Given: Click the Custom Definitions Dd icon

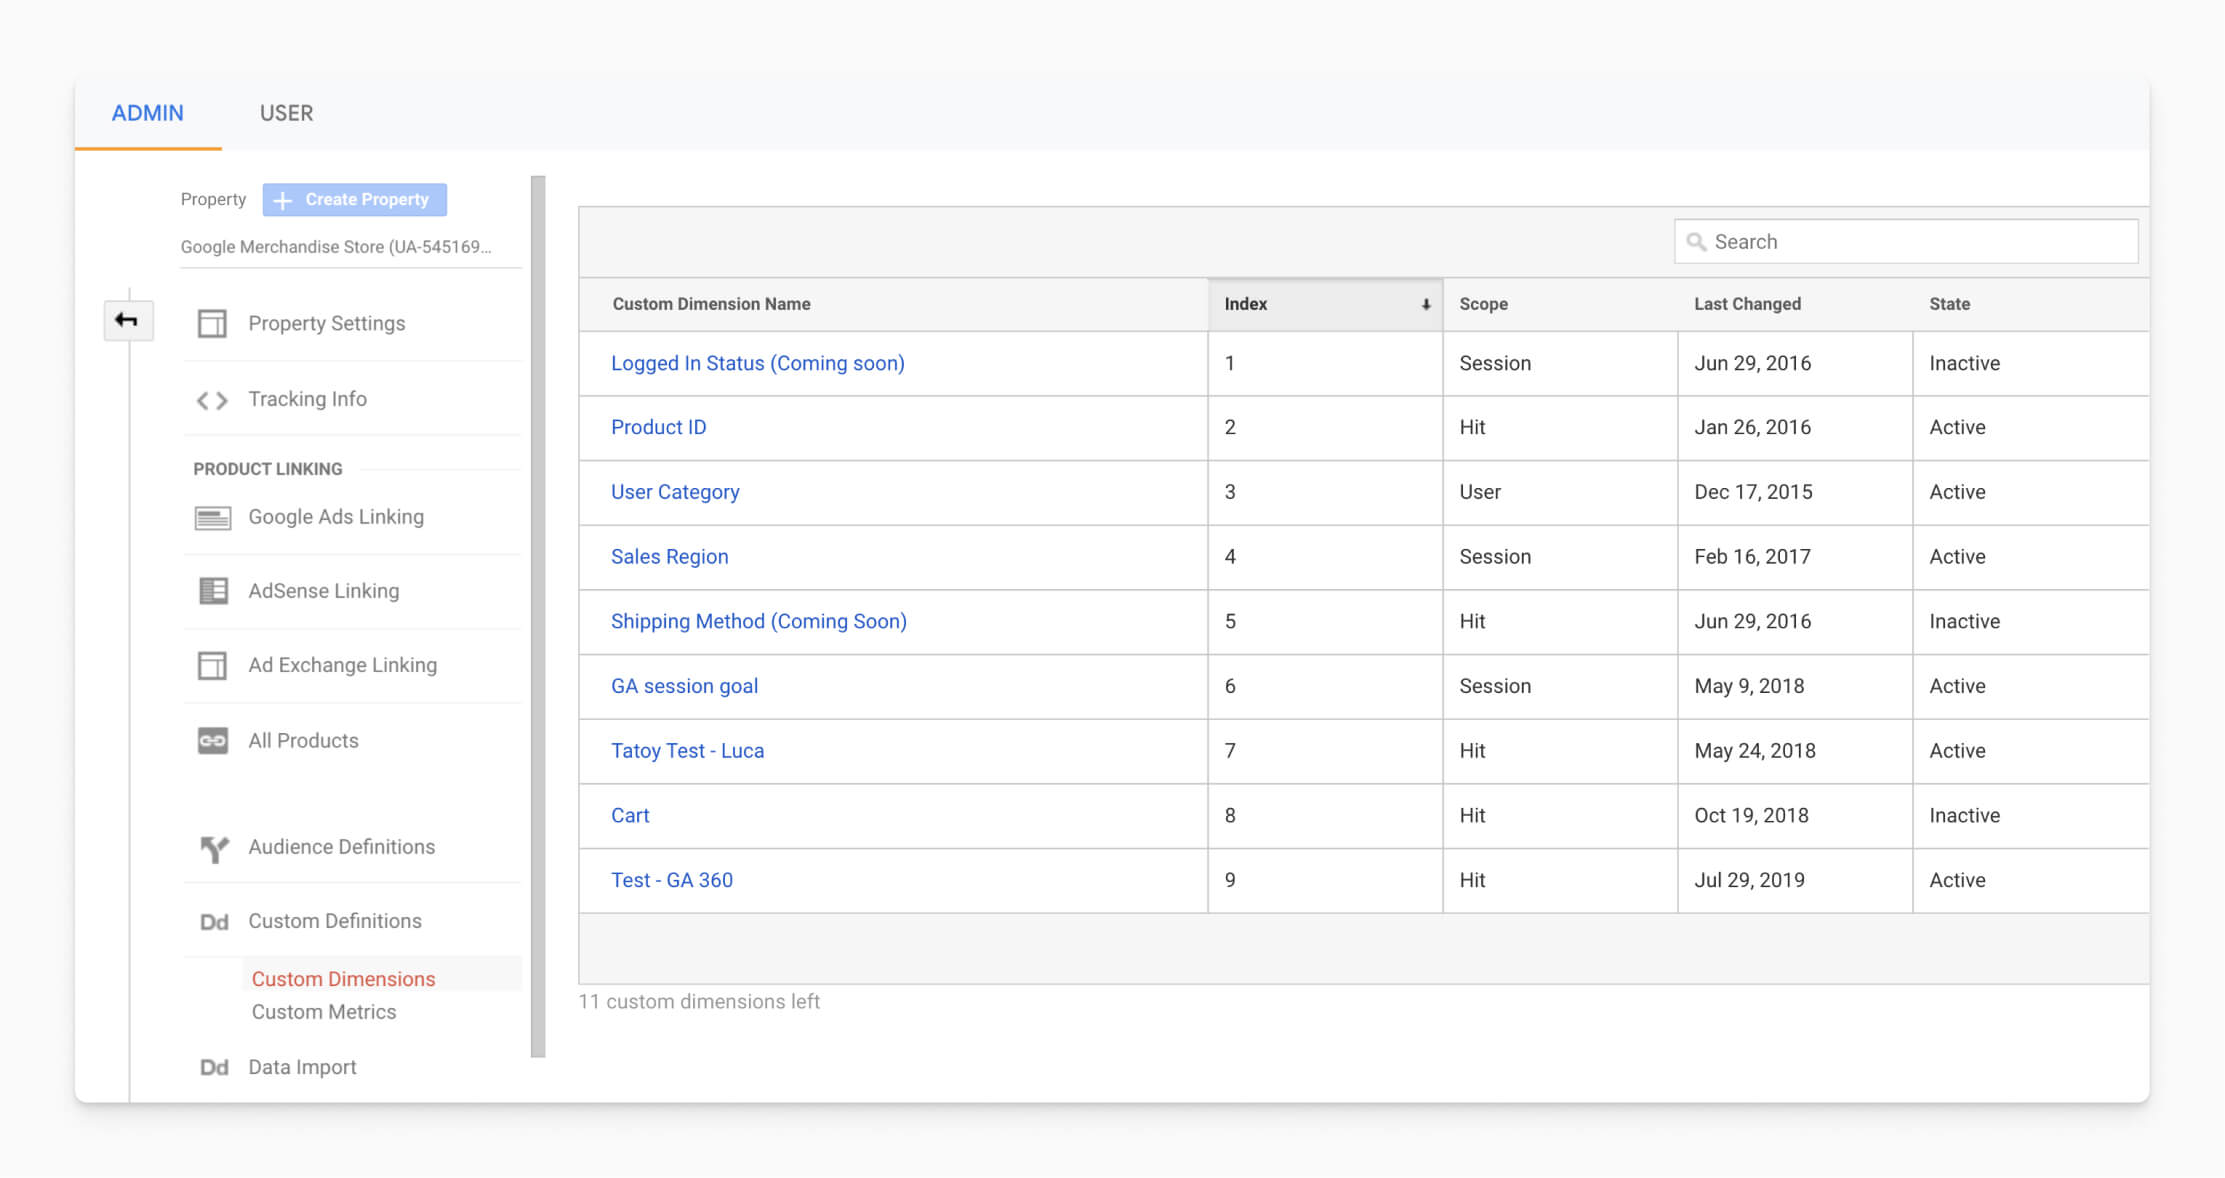Looking at the screenshot, I should pyautogui.click(x=214, y=922).
